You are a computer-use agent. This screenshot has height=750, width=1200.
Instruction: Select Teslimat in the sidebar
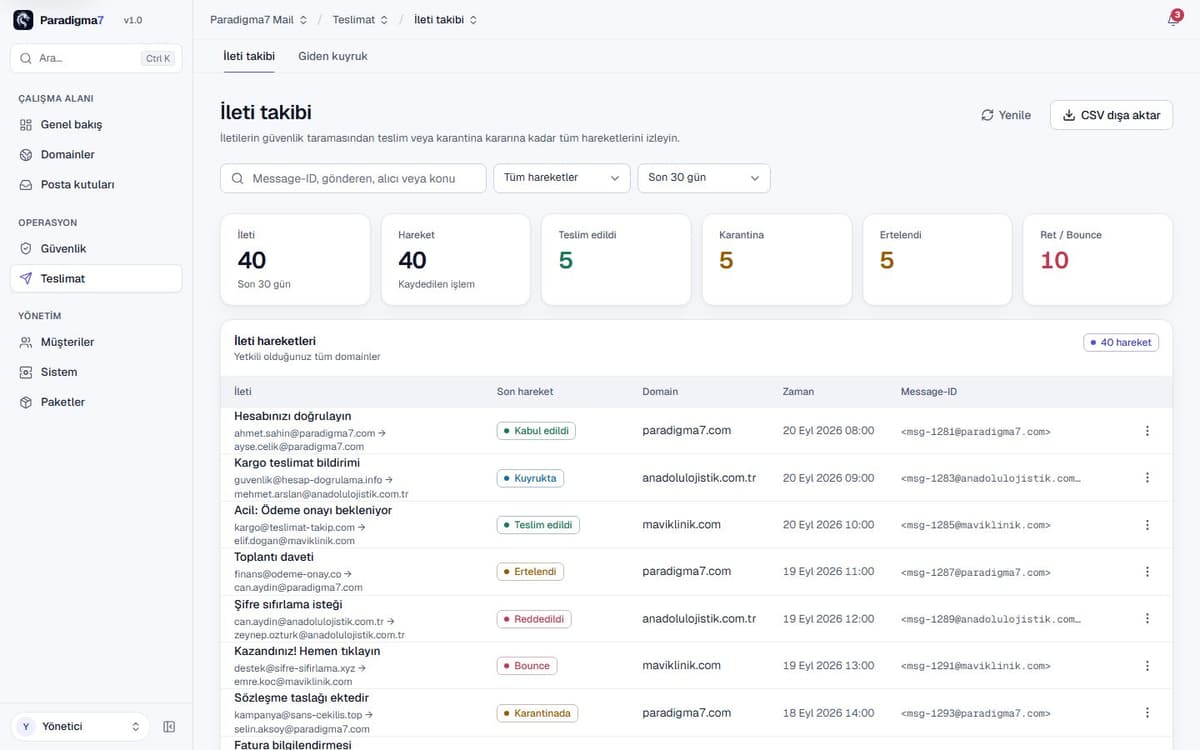(96, 278)
